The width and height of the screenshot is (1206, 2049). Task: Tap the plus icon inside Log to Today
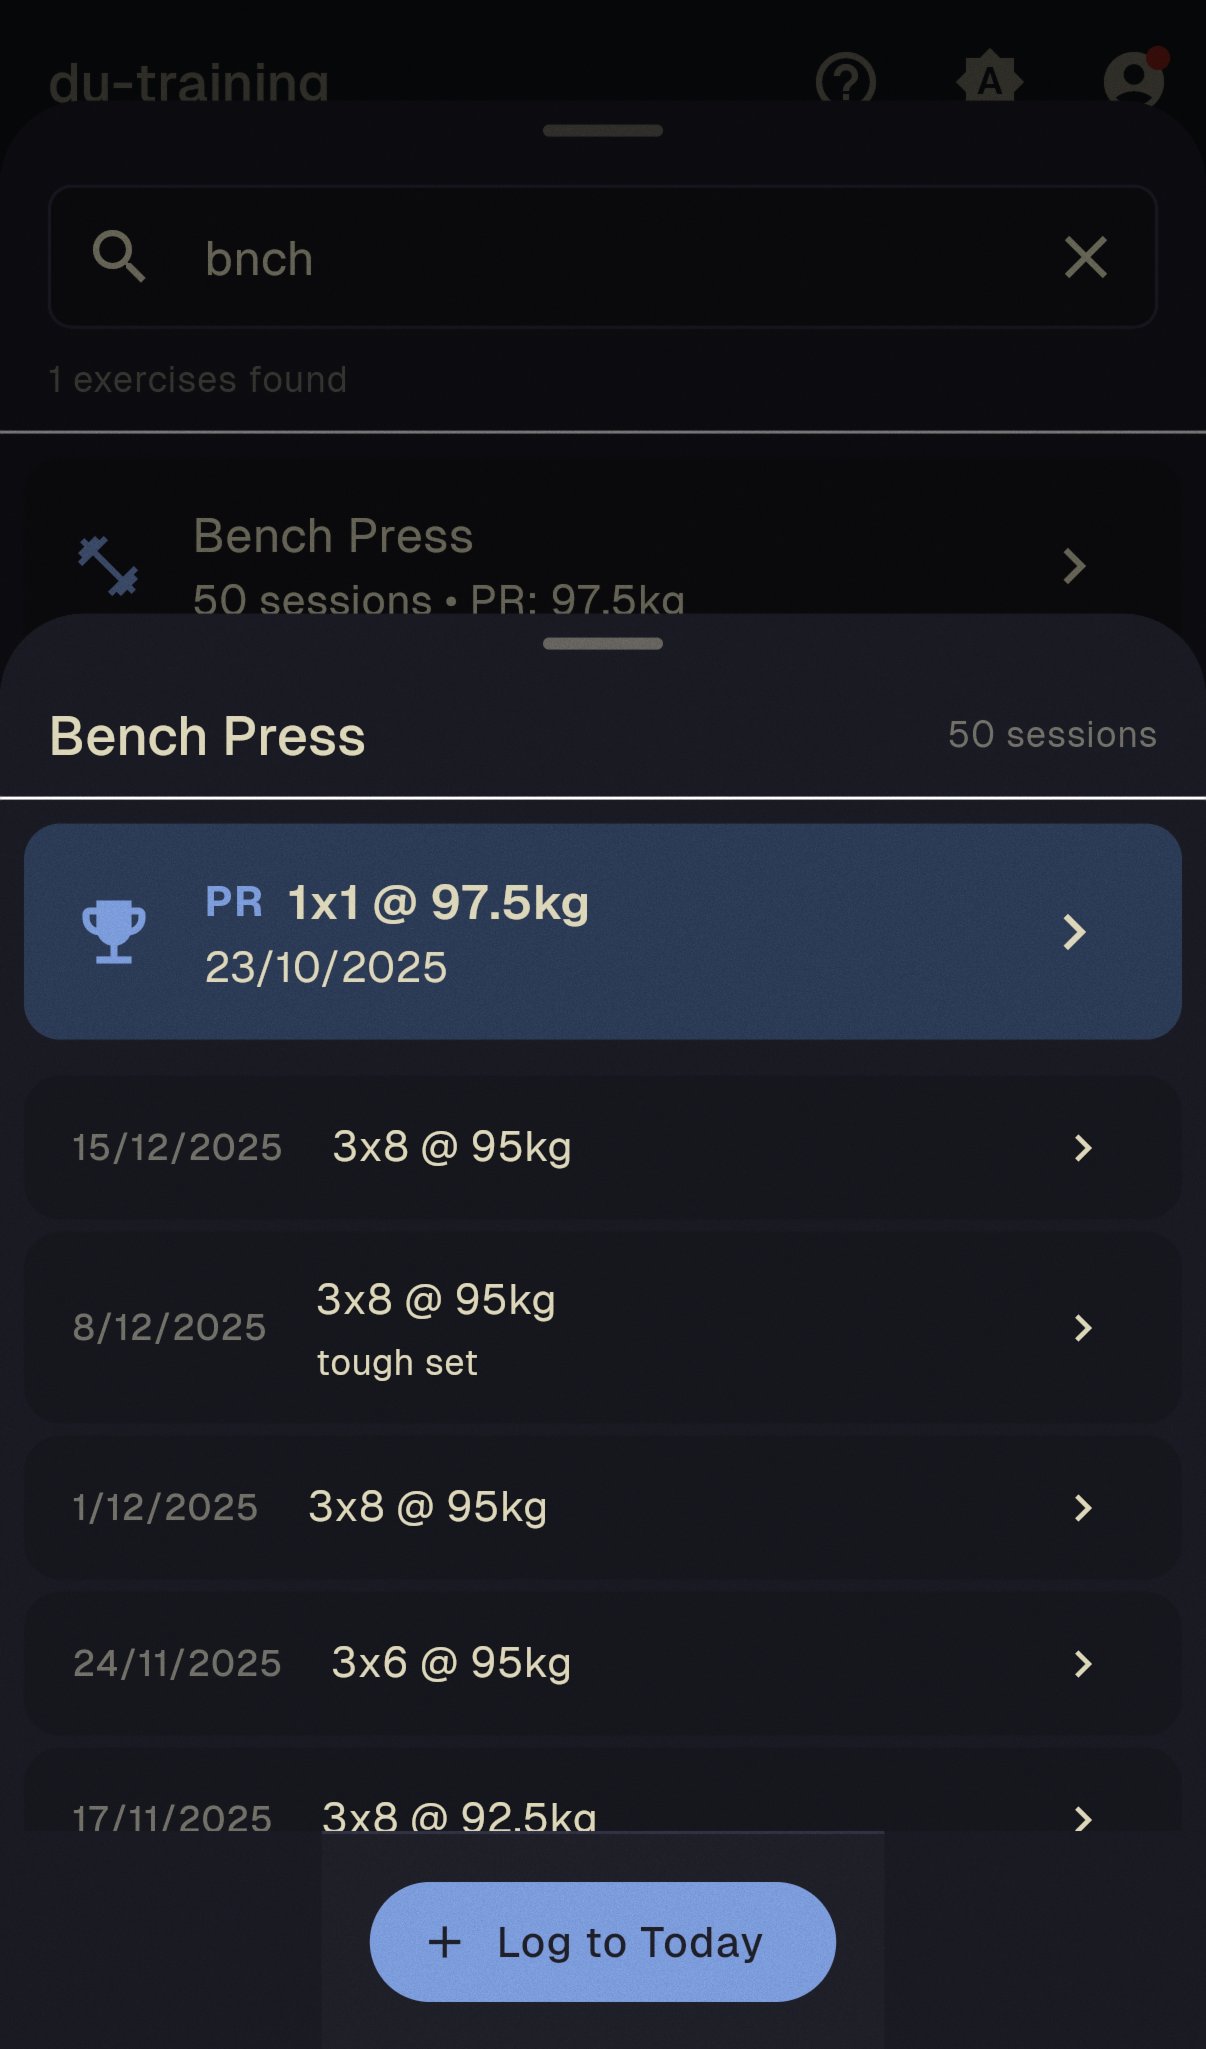[444, 1940]
